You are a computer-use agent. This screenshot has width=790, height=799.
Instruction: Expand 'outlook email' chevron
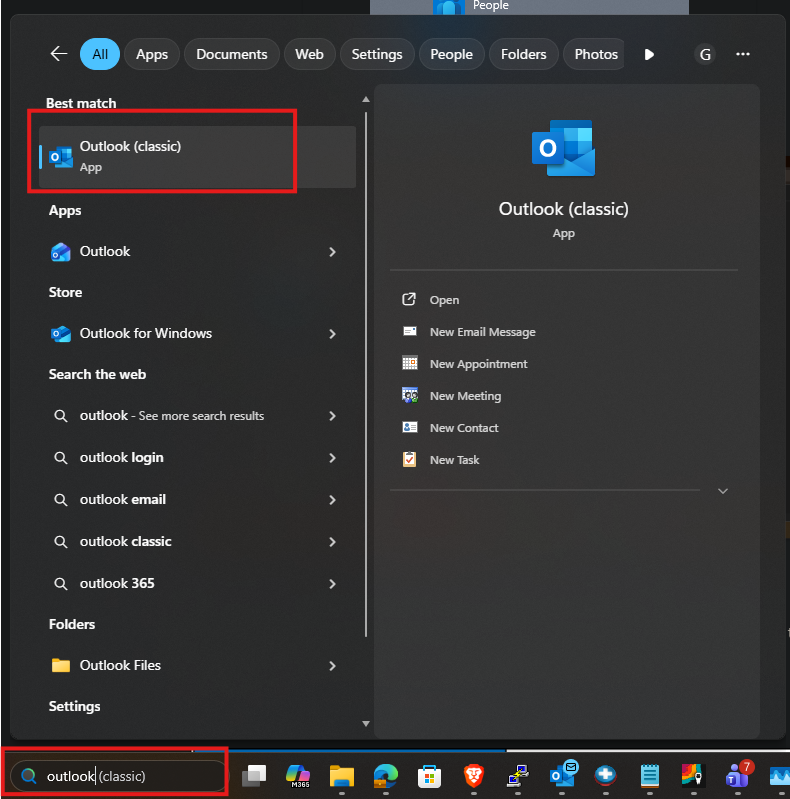[332, 500]
